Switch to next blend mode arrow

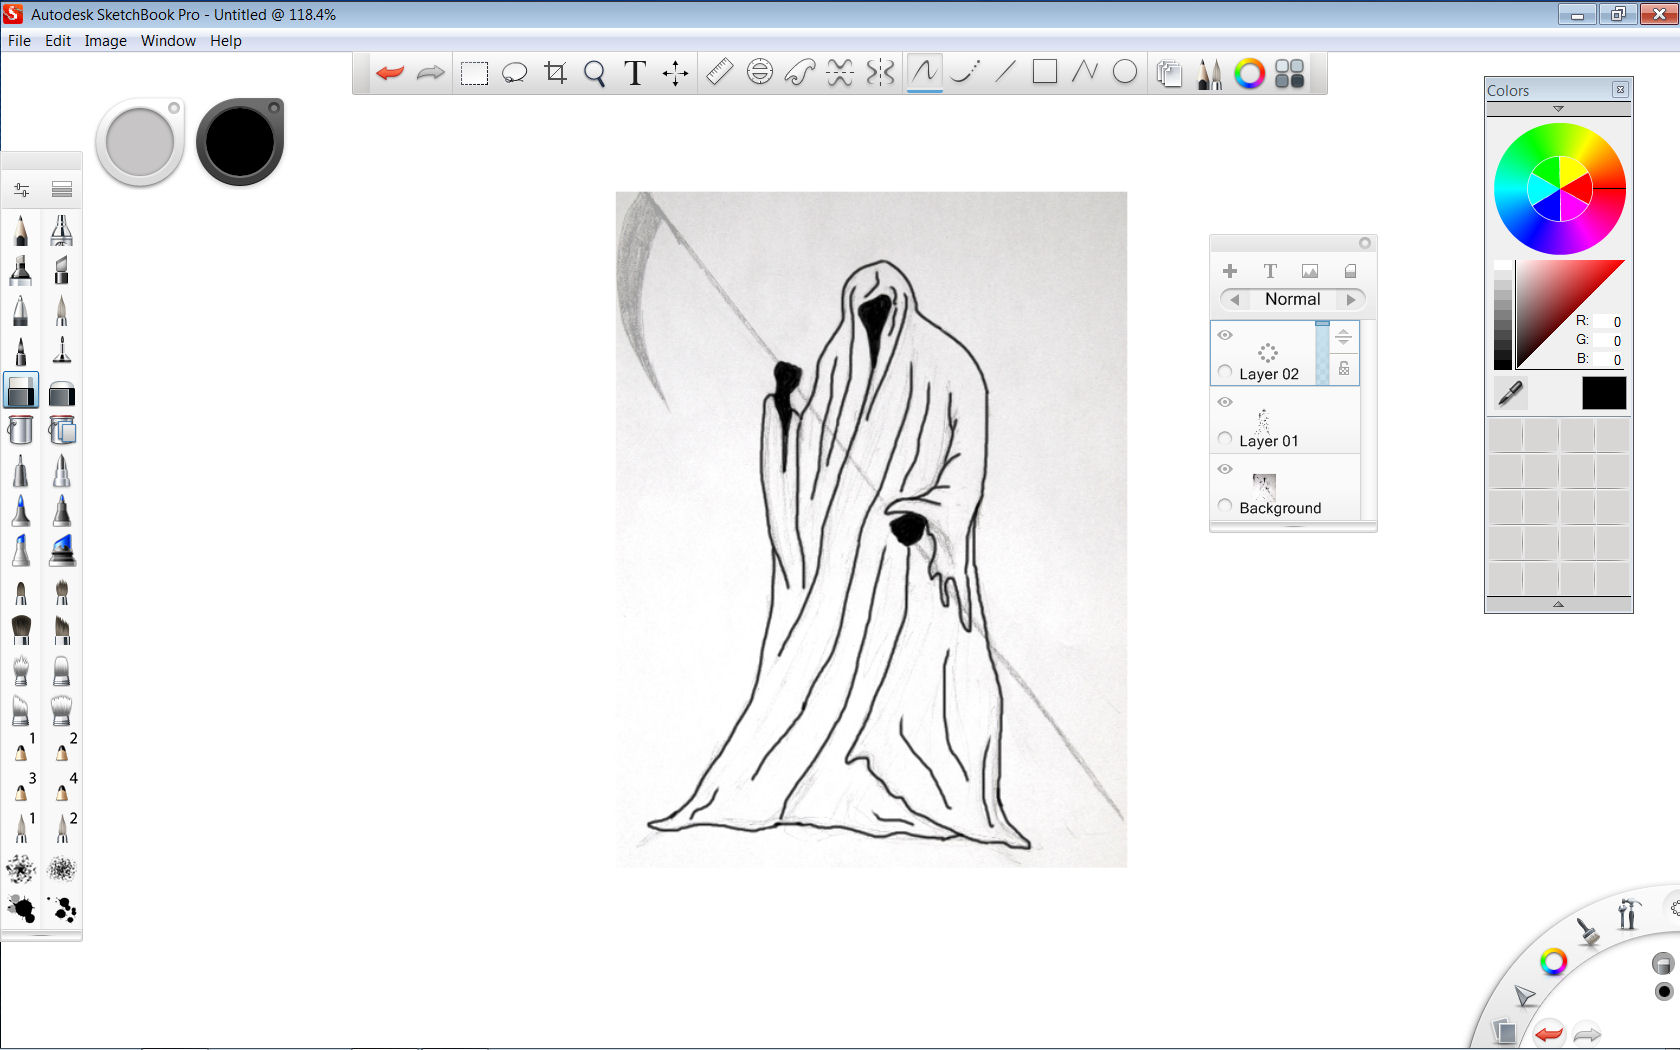[x=1351, y=299]
